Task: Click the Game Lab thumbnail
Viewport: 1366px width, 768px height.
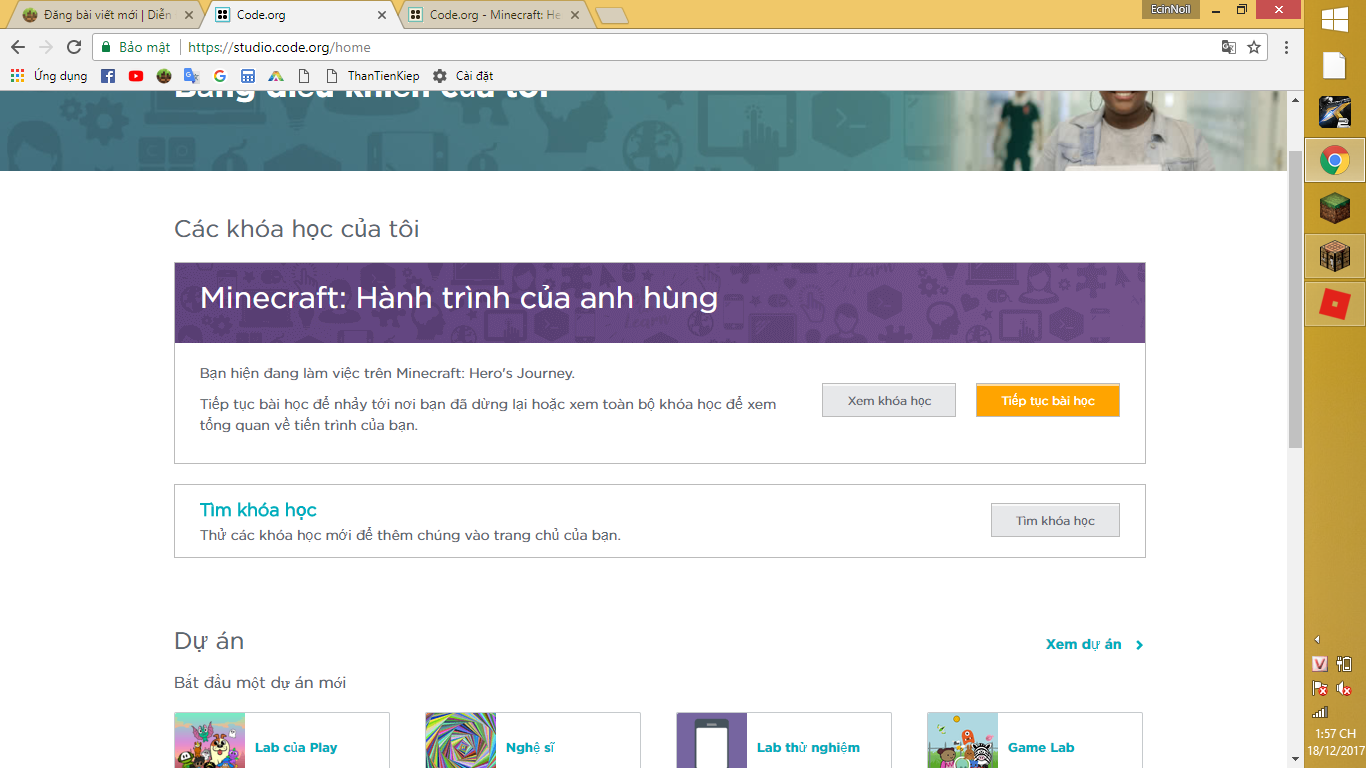Action: 963,741
